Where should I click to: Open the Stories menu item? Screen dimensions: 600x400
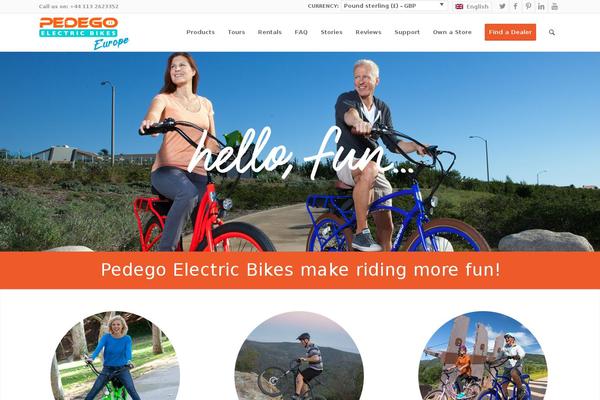tap(331, 32)
